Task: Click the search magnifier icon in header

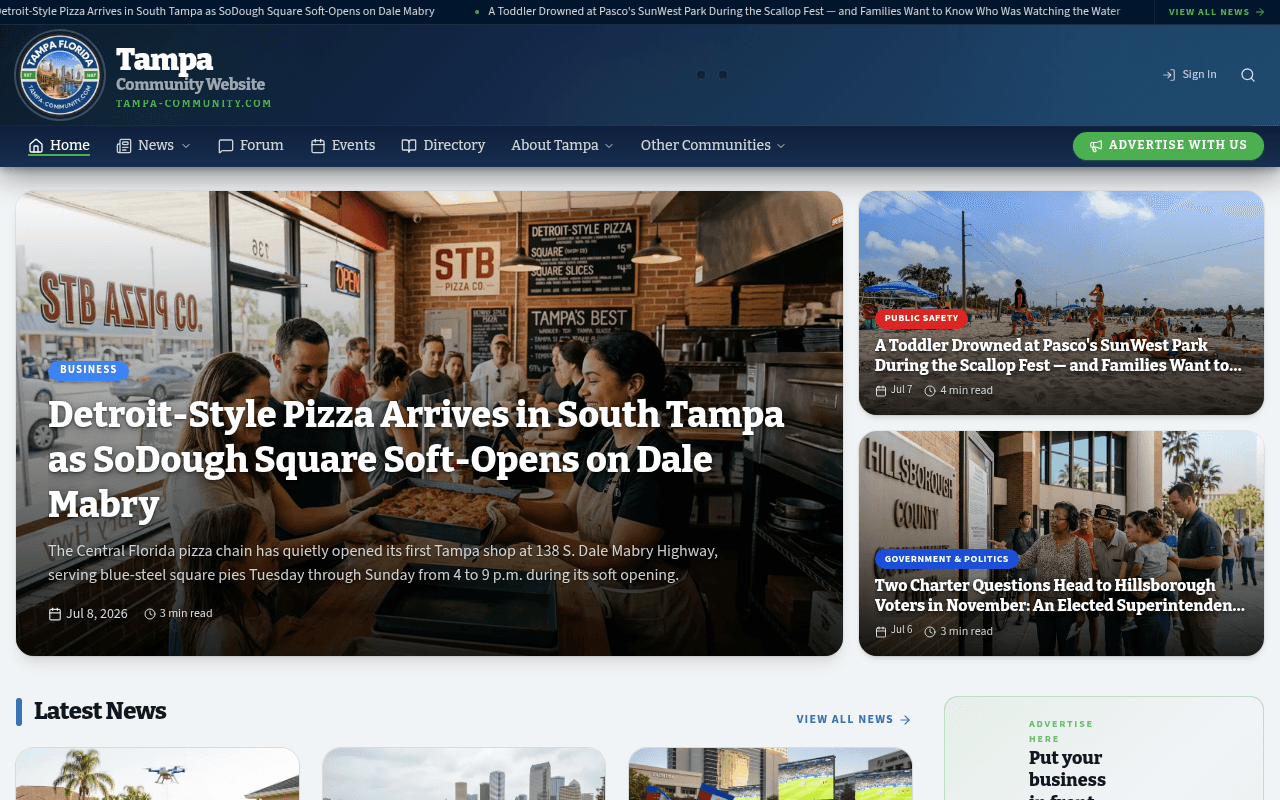Action: 1248,75
